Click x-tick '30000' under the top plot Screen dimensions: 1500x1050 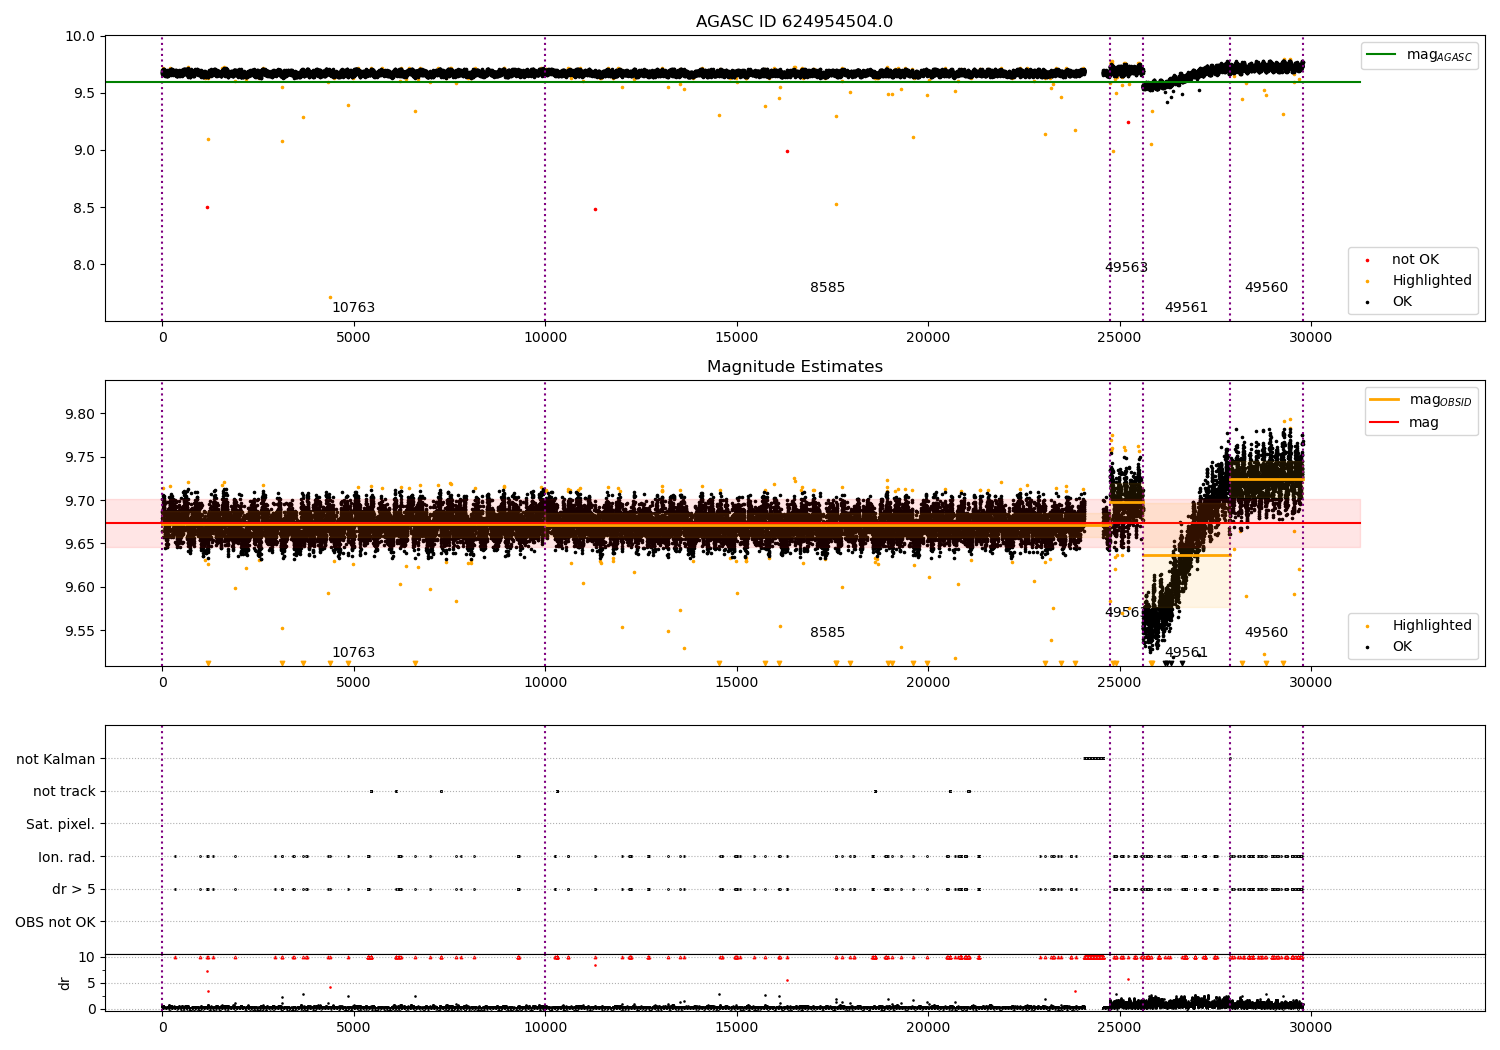point(1310,338)
